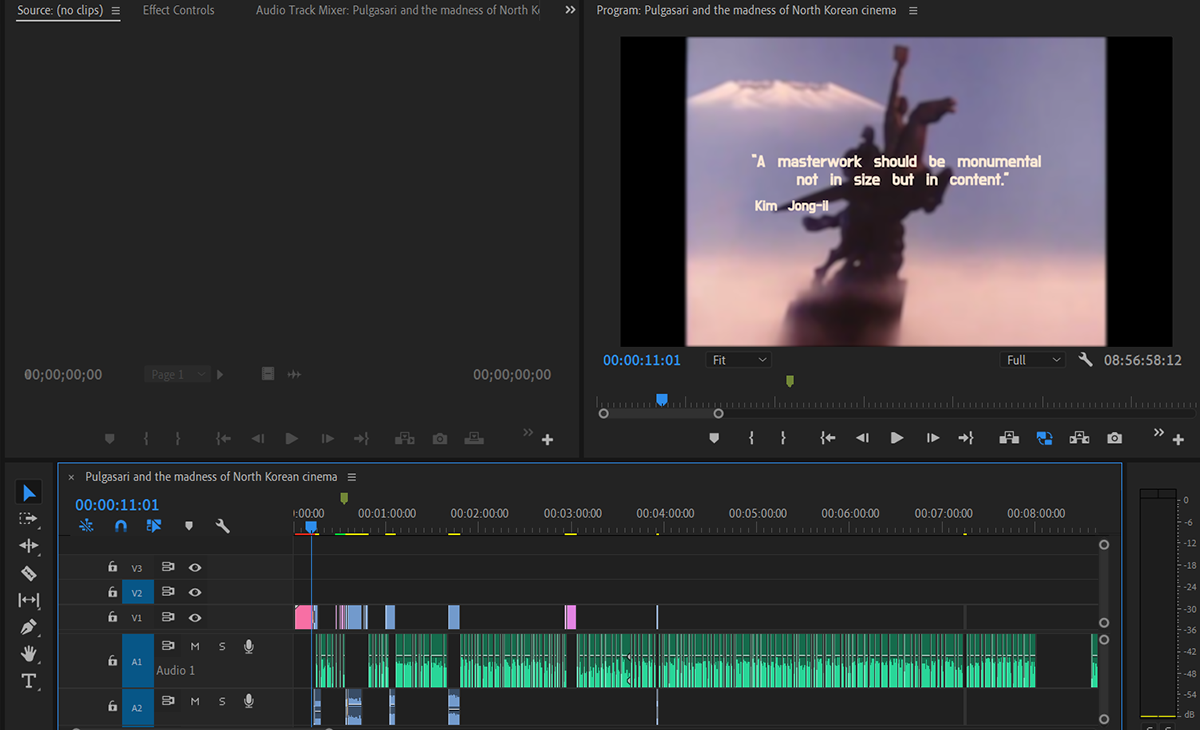Screen dimensions: 1200x730
Task: Toggle V2 track targeting
Action: [137, 593]
